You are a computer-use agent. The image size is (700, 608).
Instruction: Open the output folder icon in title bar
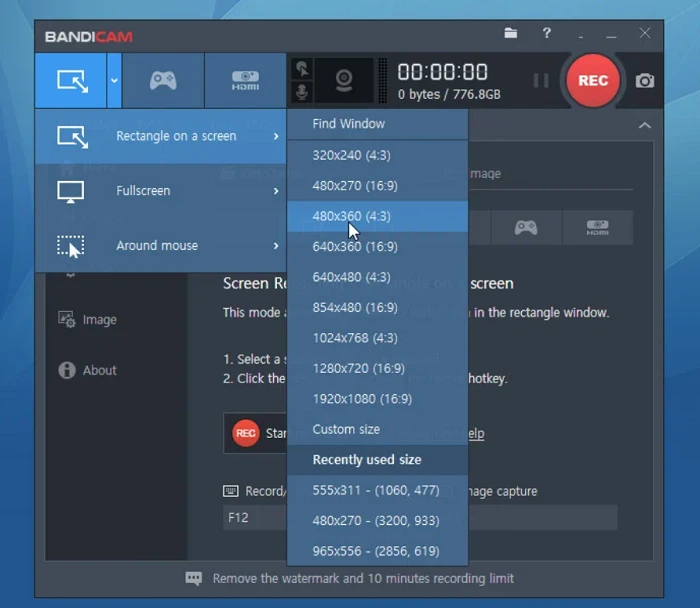tap(511, 33)
